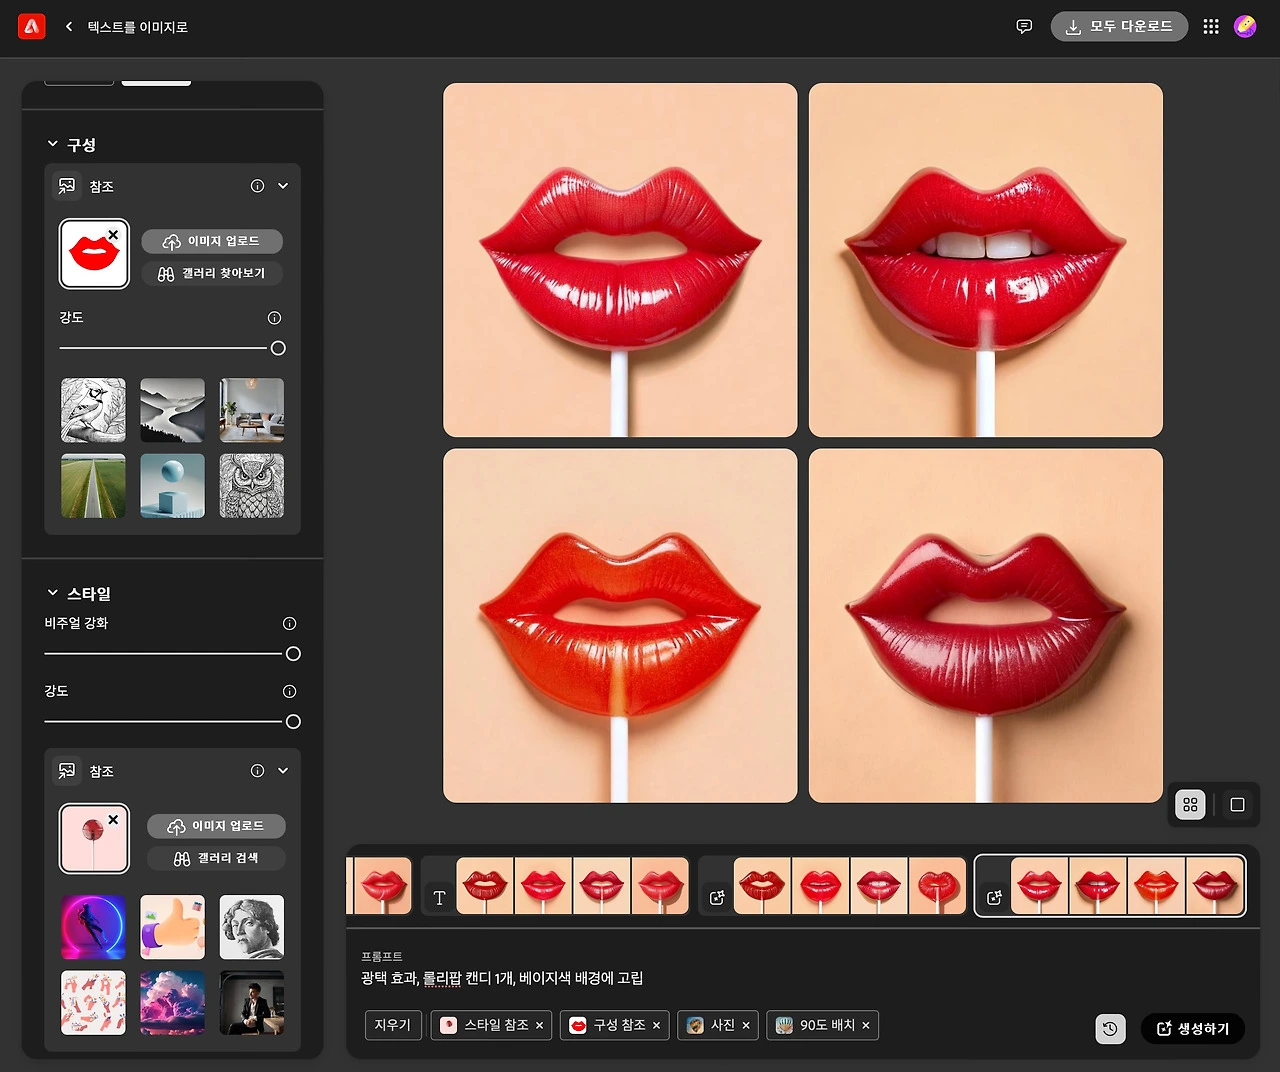Select the sphere on cube composition sample
1280x1072 pixels.
click(173, 486)
